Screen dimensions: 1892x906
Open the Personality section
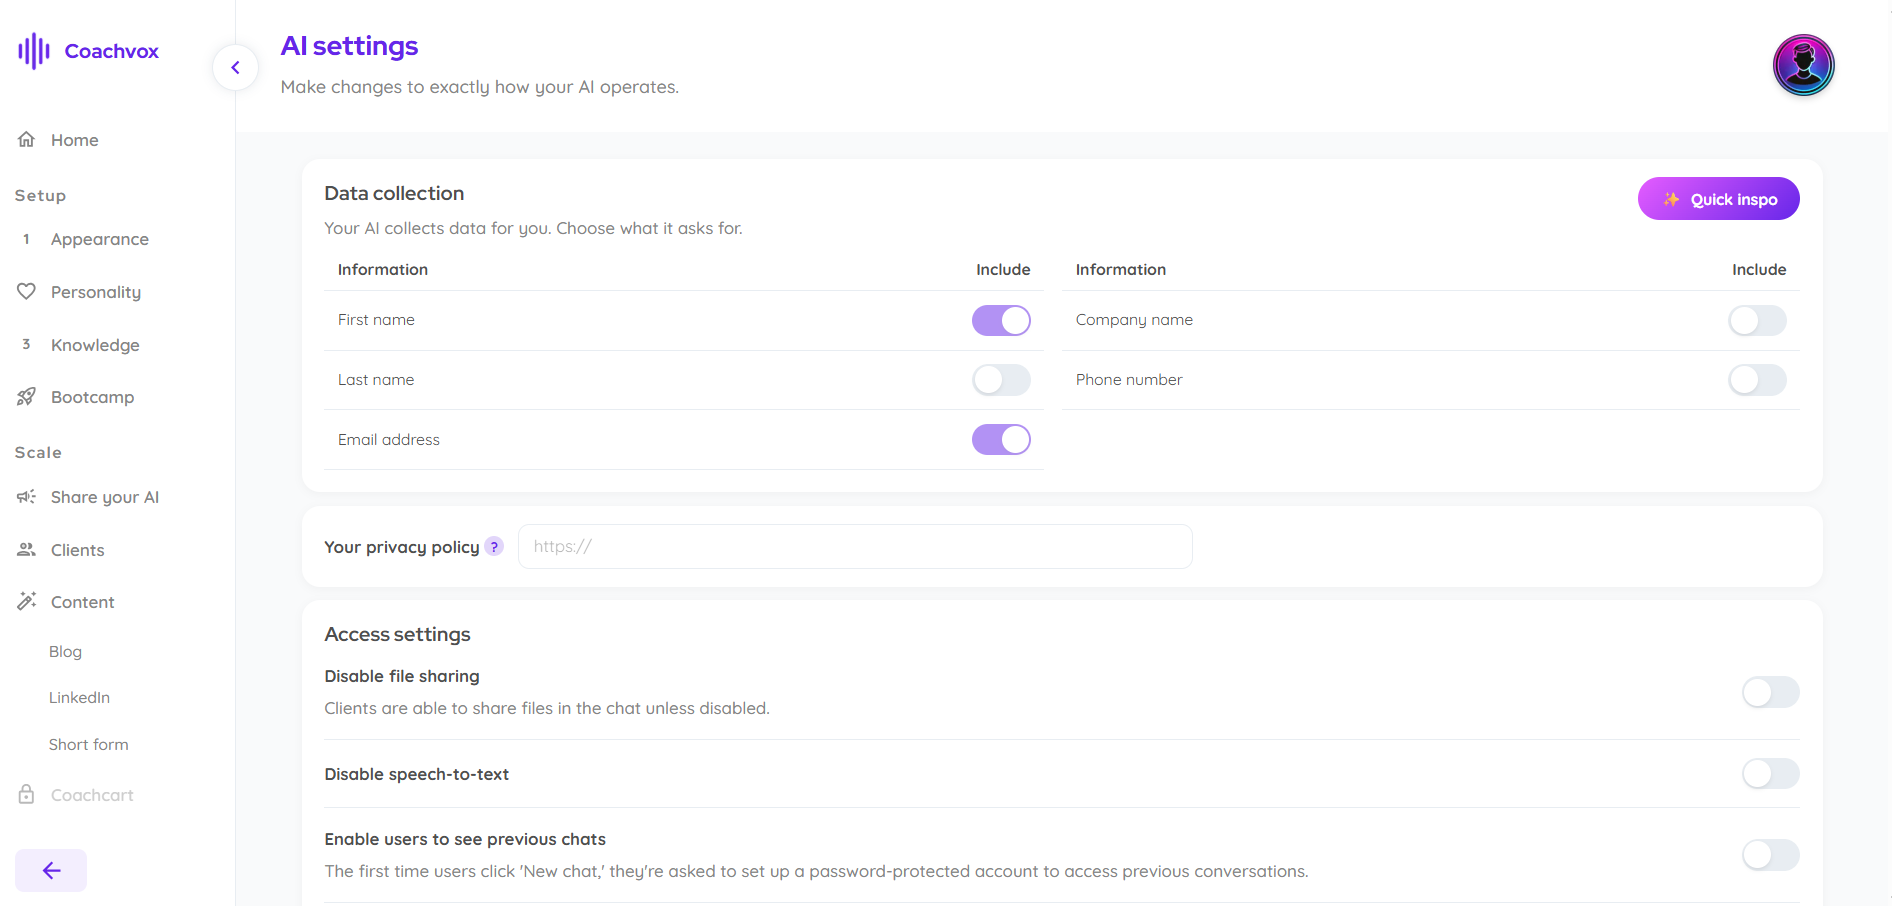click(x=96, y=292)
